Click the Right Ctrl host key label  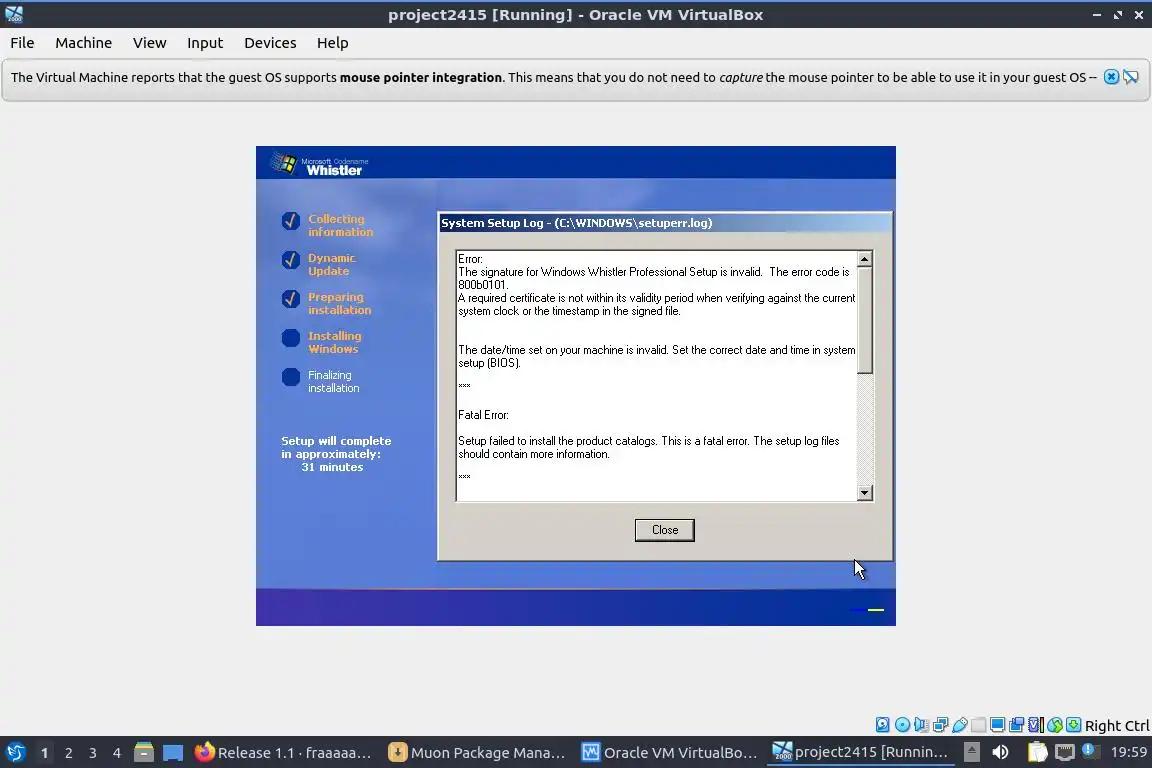1117,725
